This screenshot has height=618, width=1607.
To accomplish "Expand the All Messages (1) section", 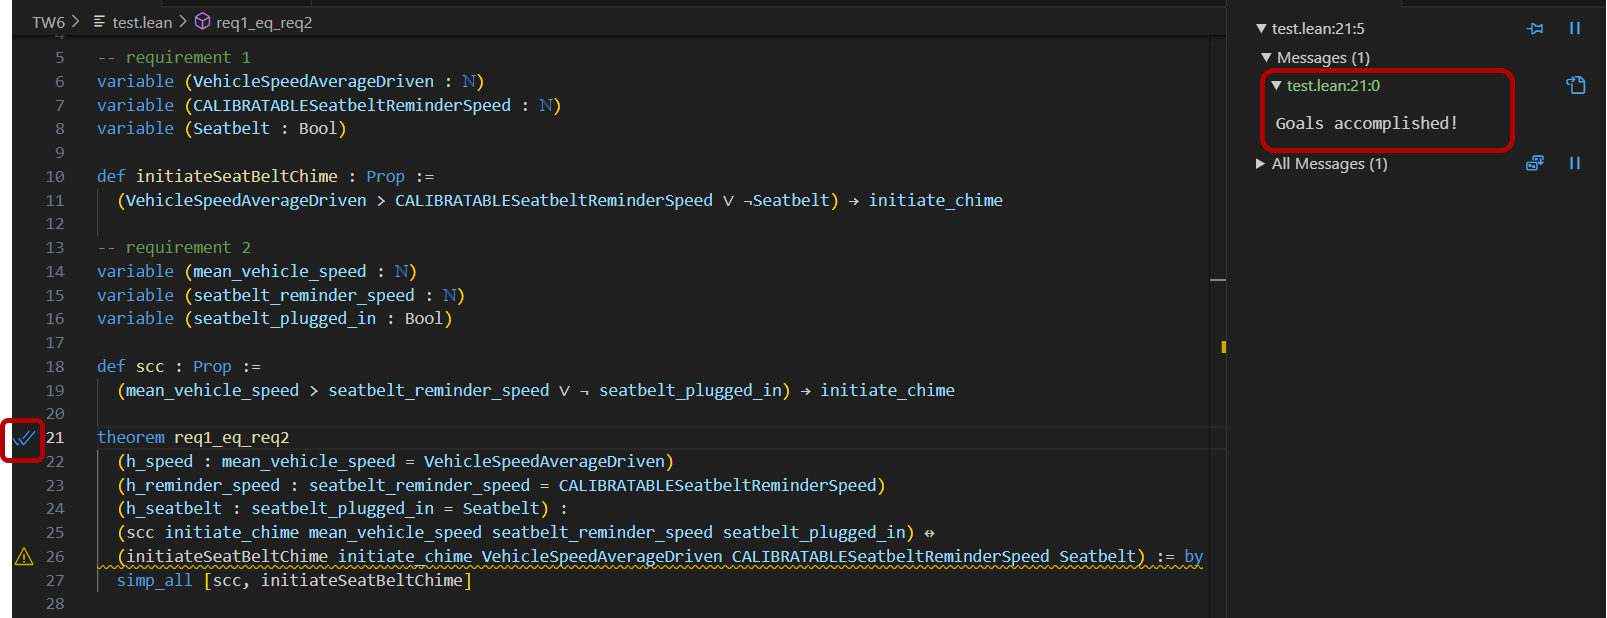I will click(x=1261, y=164).
